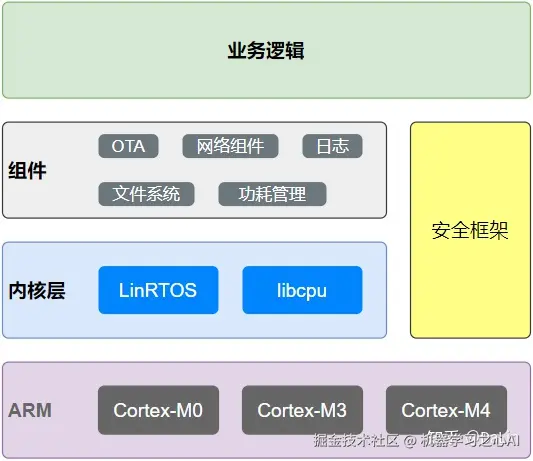Select the Cortex-M3 box
Screen dimensions: 533x461
(x=302, y=410)
